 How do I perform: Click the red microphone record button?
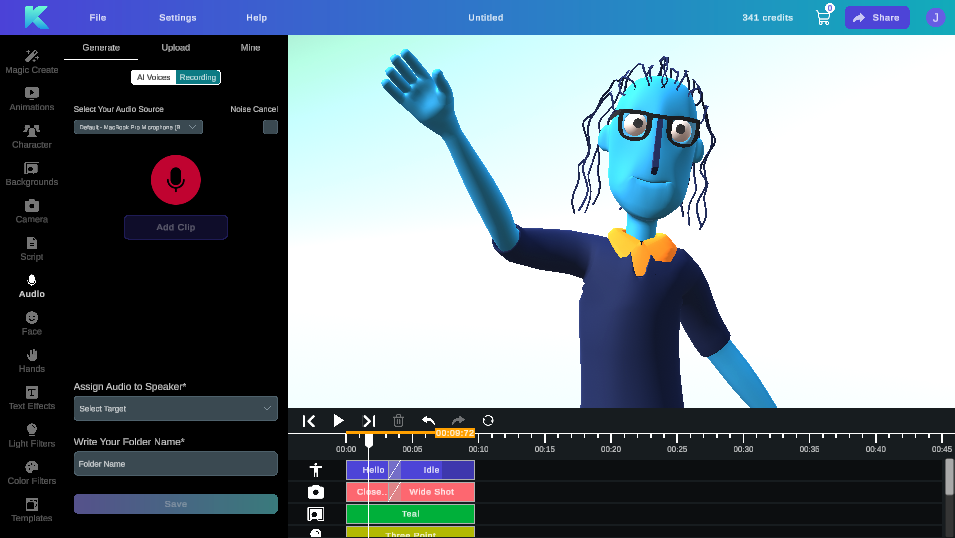coord(176,180)
